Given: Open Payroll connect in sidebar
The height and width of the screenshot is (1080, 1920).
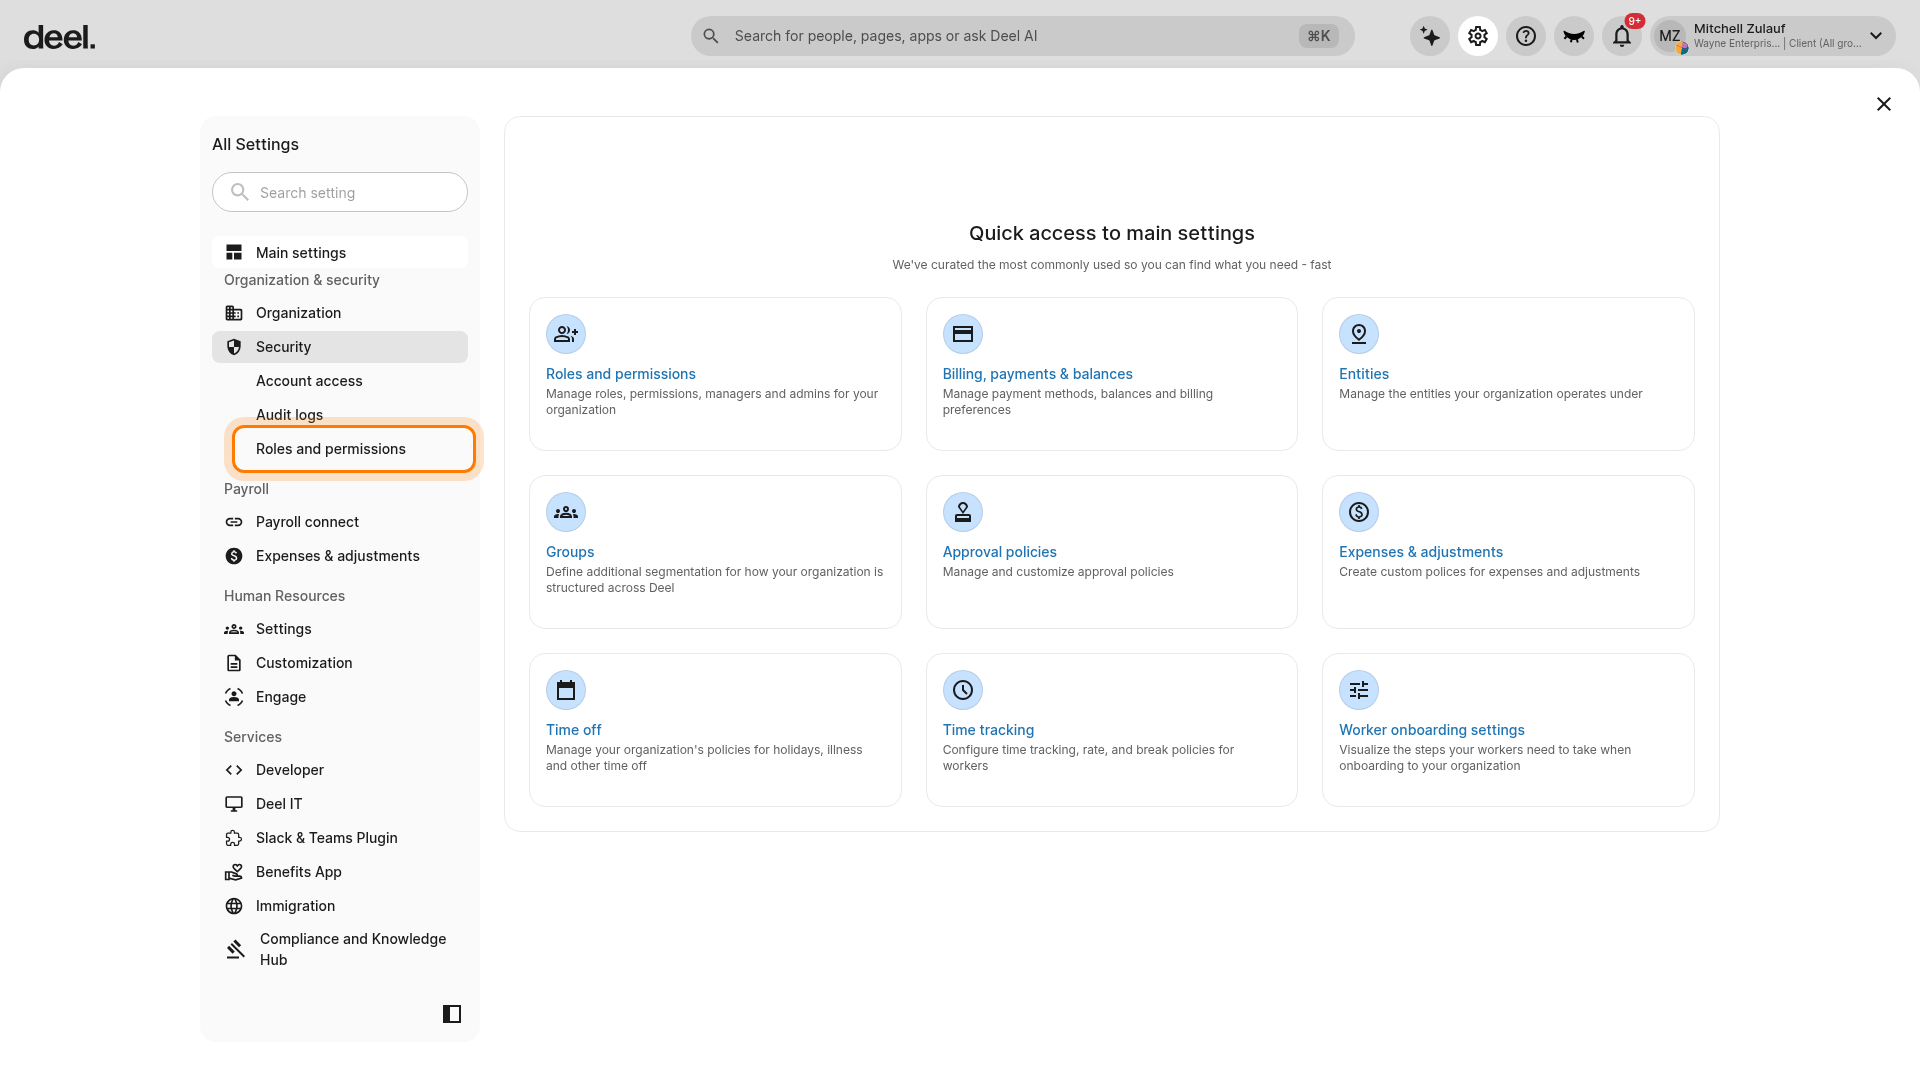Looking at the screenshot, I should pyautogui.click(x=340, y=522).
